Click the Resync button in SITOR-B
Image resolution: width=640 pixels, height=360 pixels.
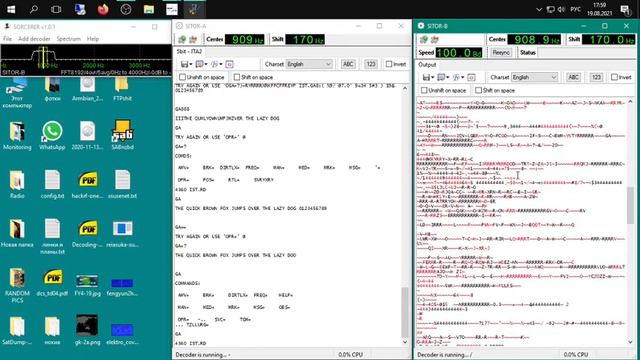501,53
